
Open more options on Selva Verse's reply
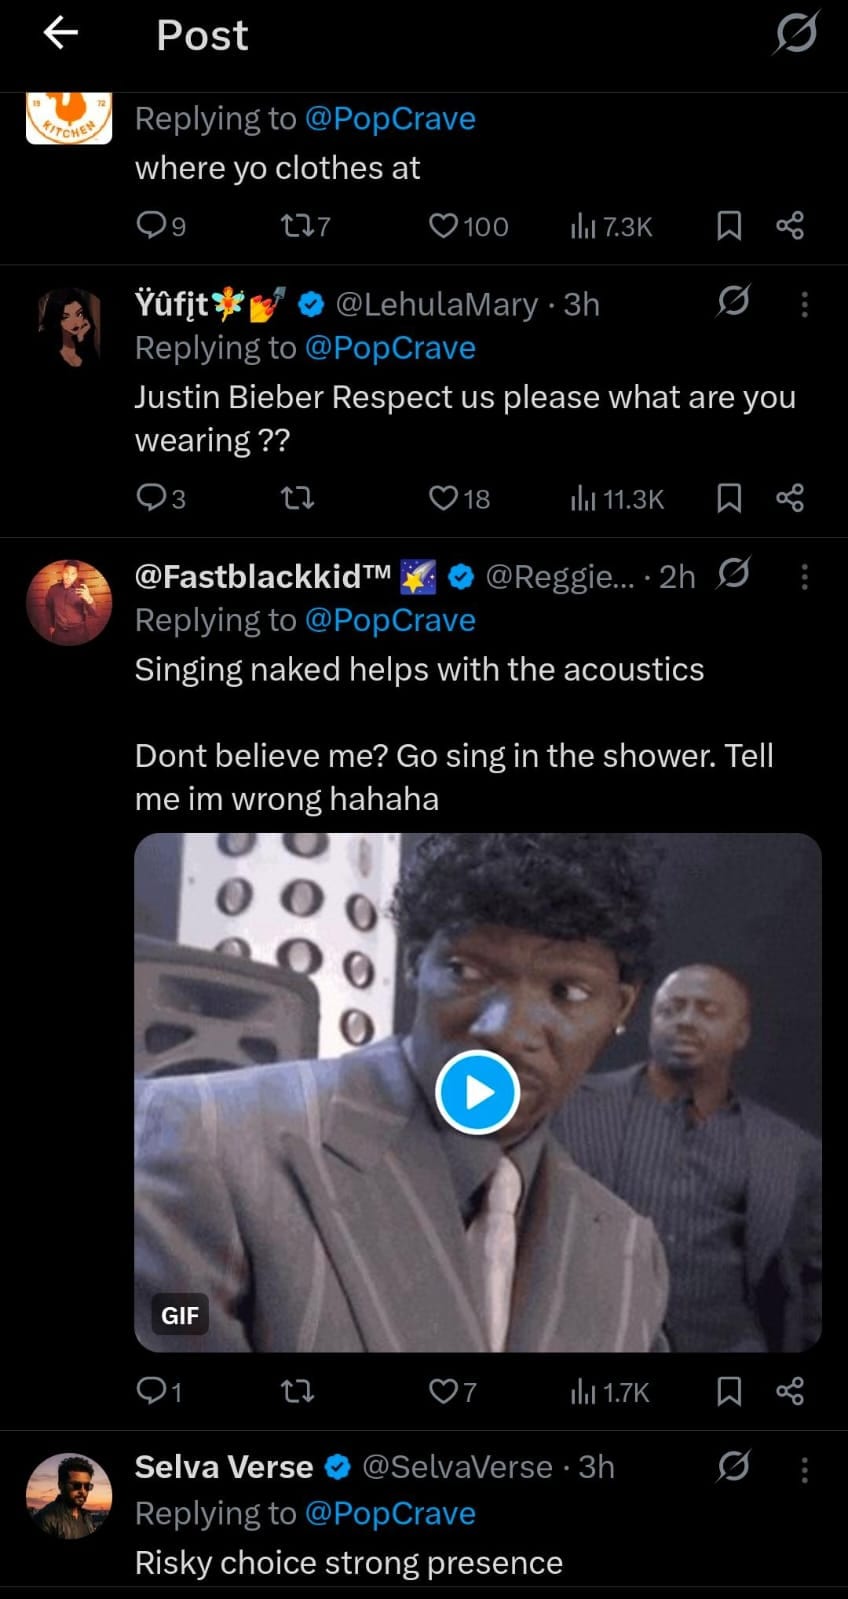[804, 1469]
